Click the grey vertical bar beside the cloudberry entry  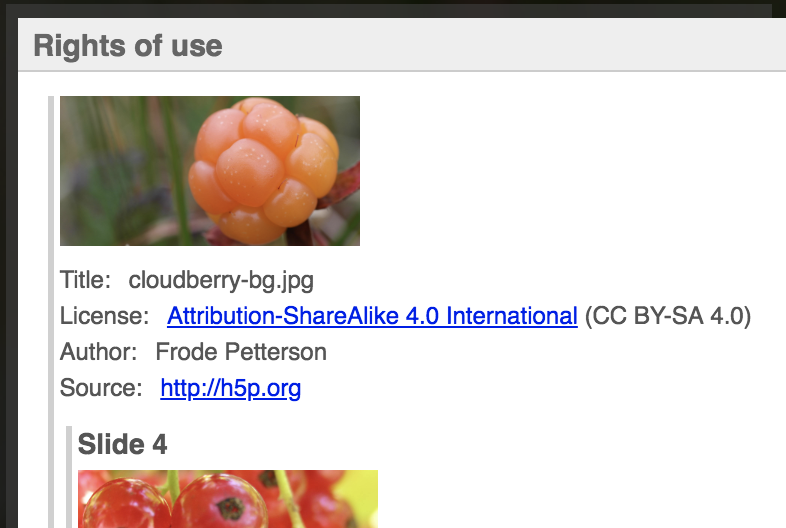click(51, 312)
